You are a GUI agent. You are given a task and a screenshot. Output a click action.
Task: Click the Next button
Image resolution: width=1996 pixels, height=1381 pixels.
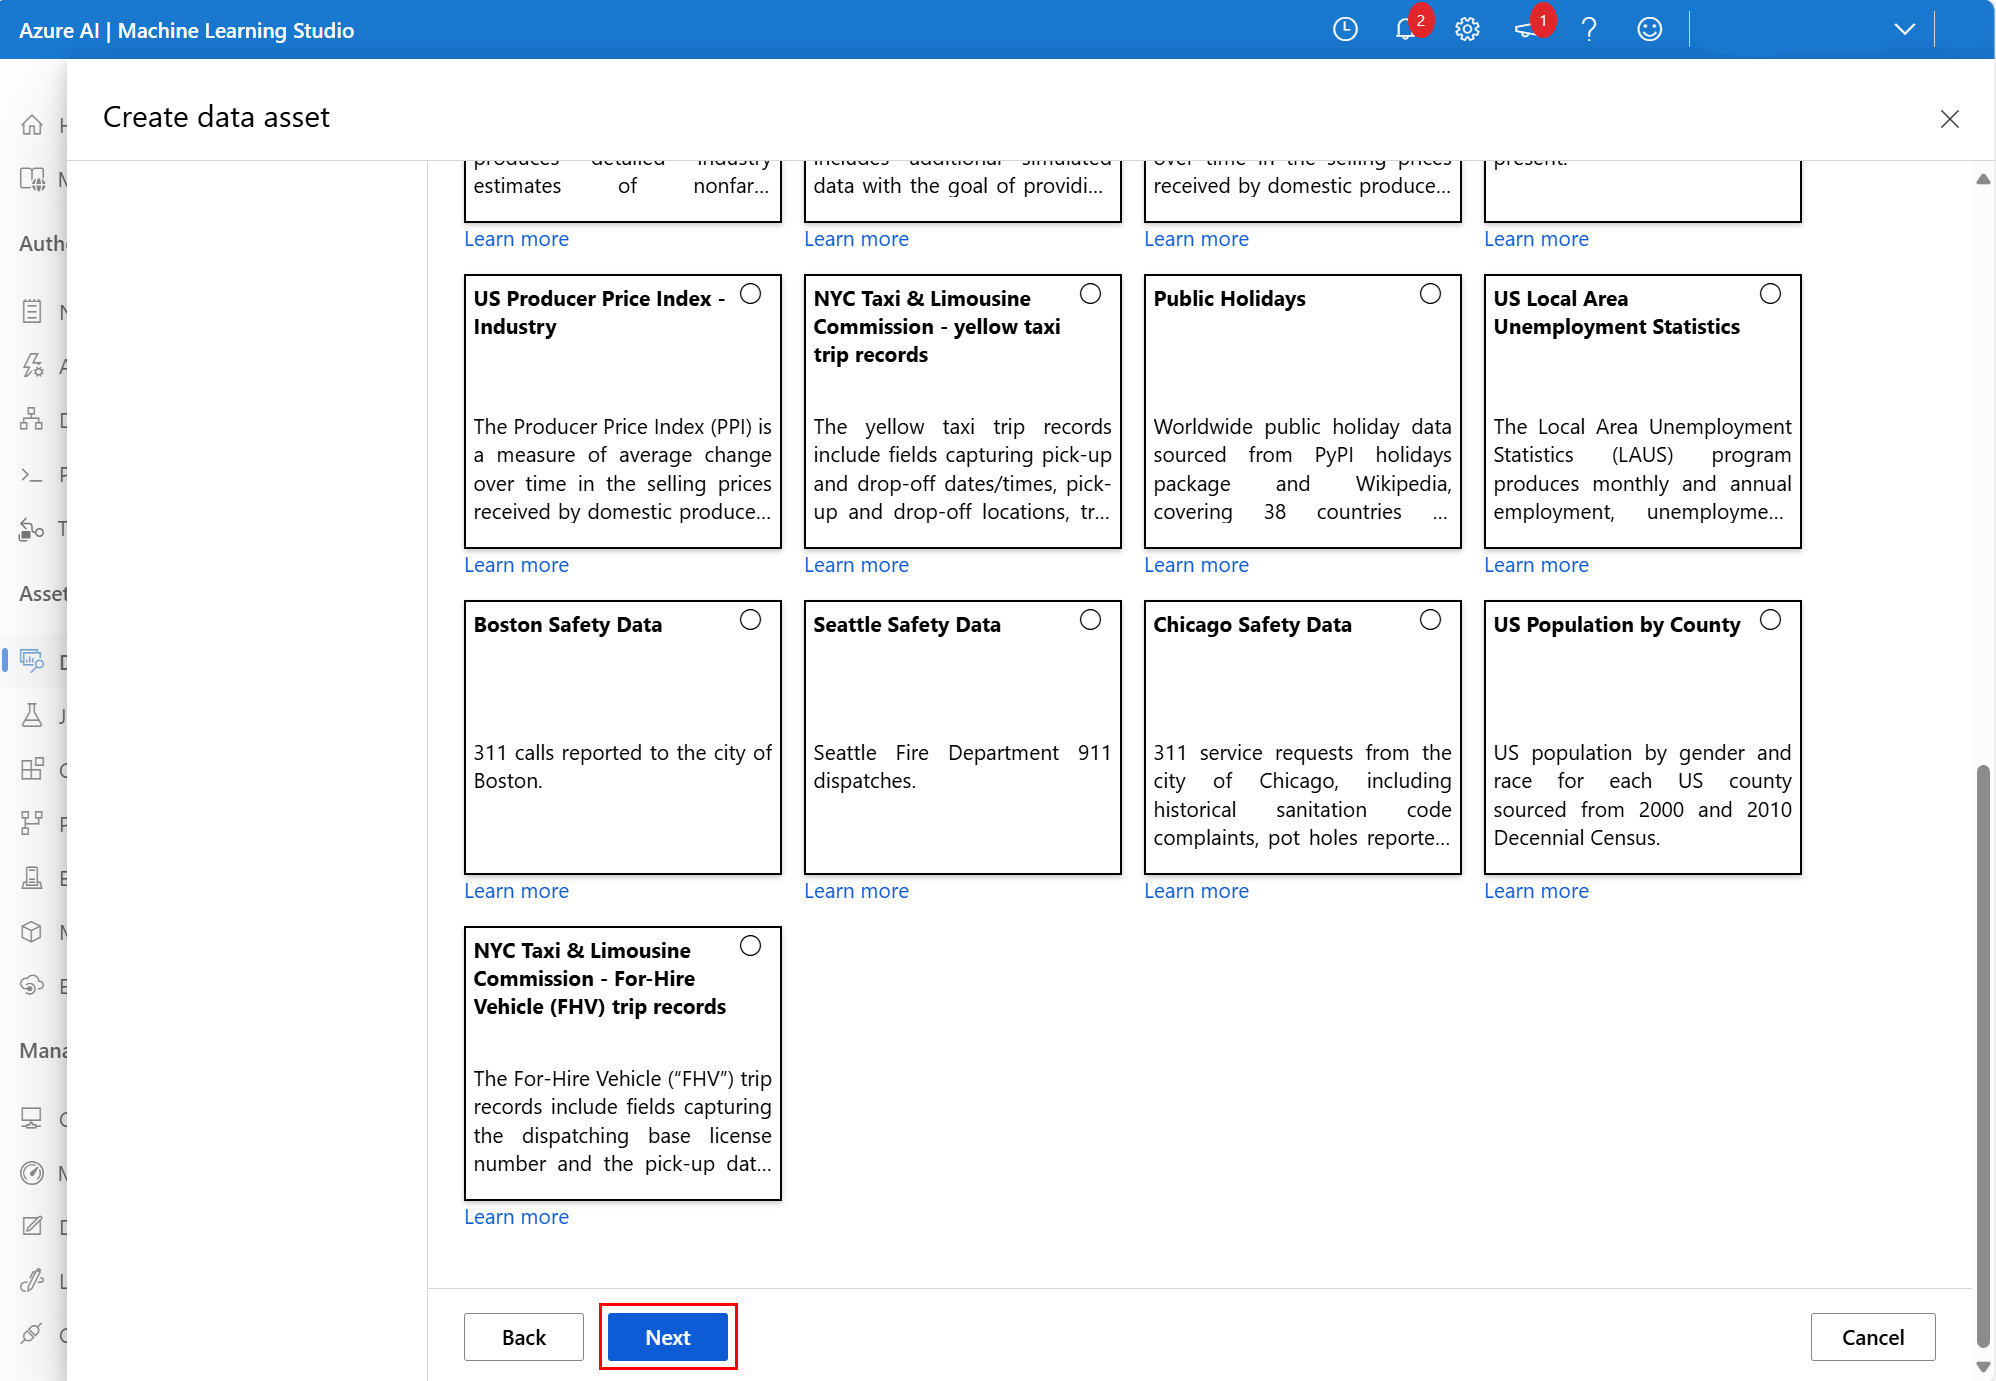click(x=667, y=1337)
